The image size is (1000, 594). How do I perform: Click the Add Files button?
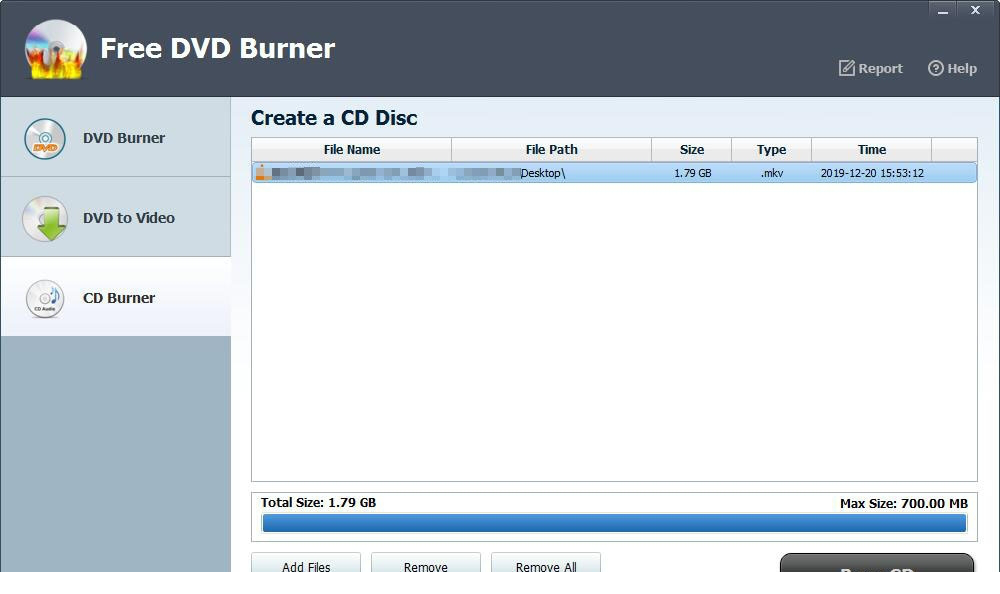coord(306,567)
